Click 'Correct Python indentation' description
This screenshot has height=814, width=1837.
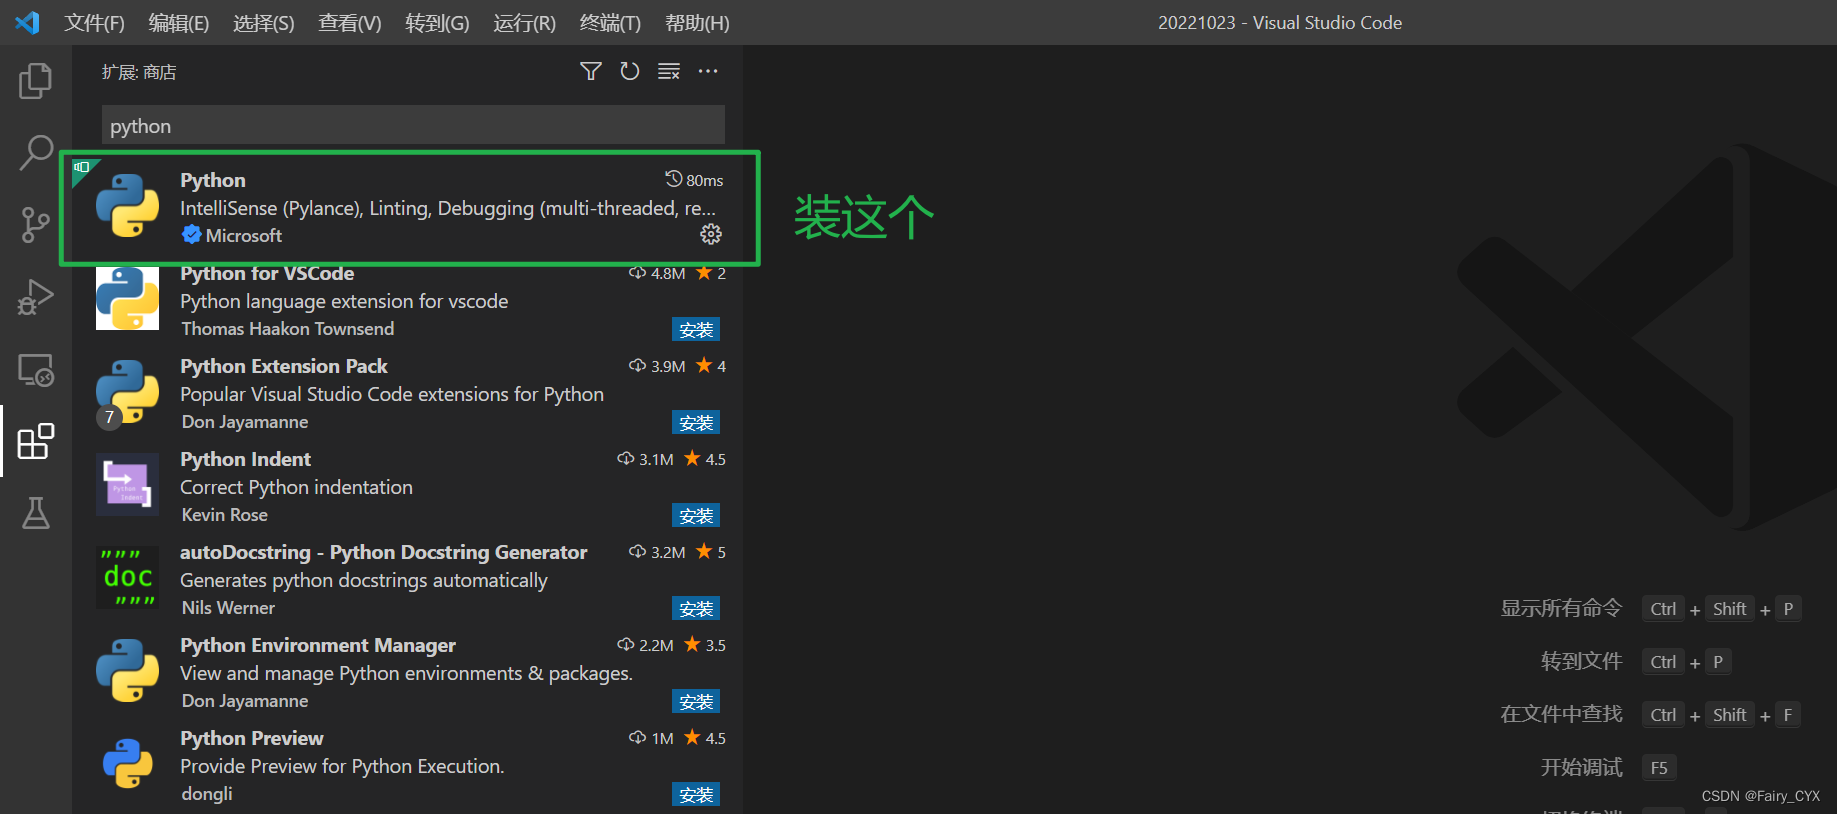point(296,487)
